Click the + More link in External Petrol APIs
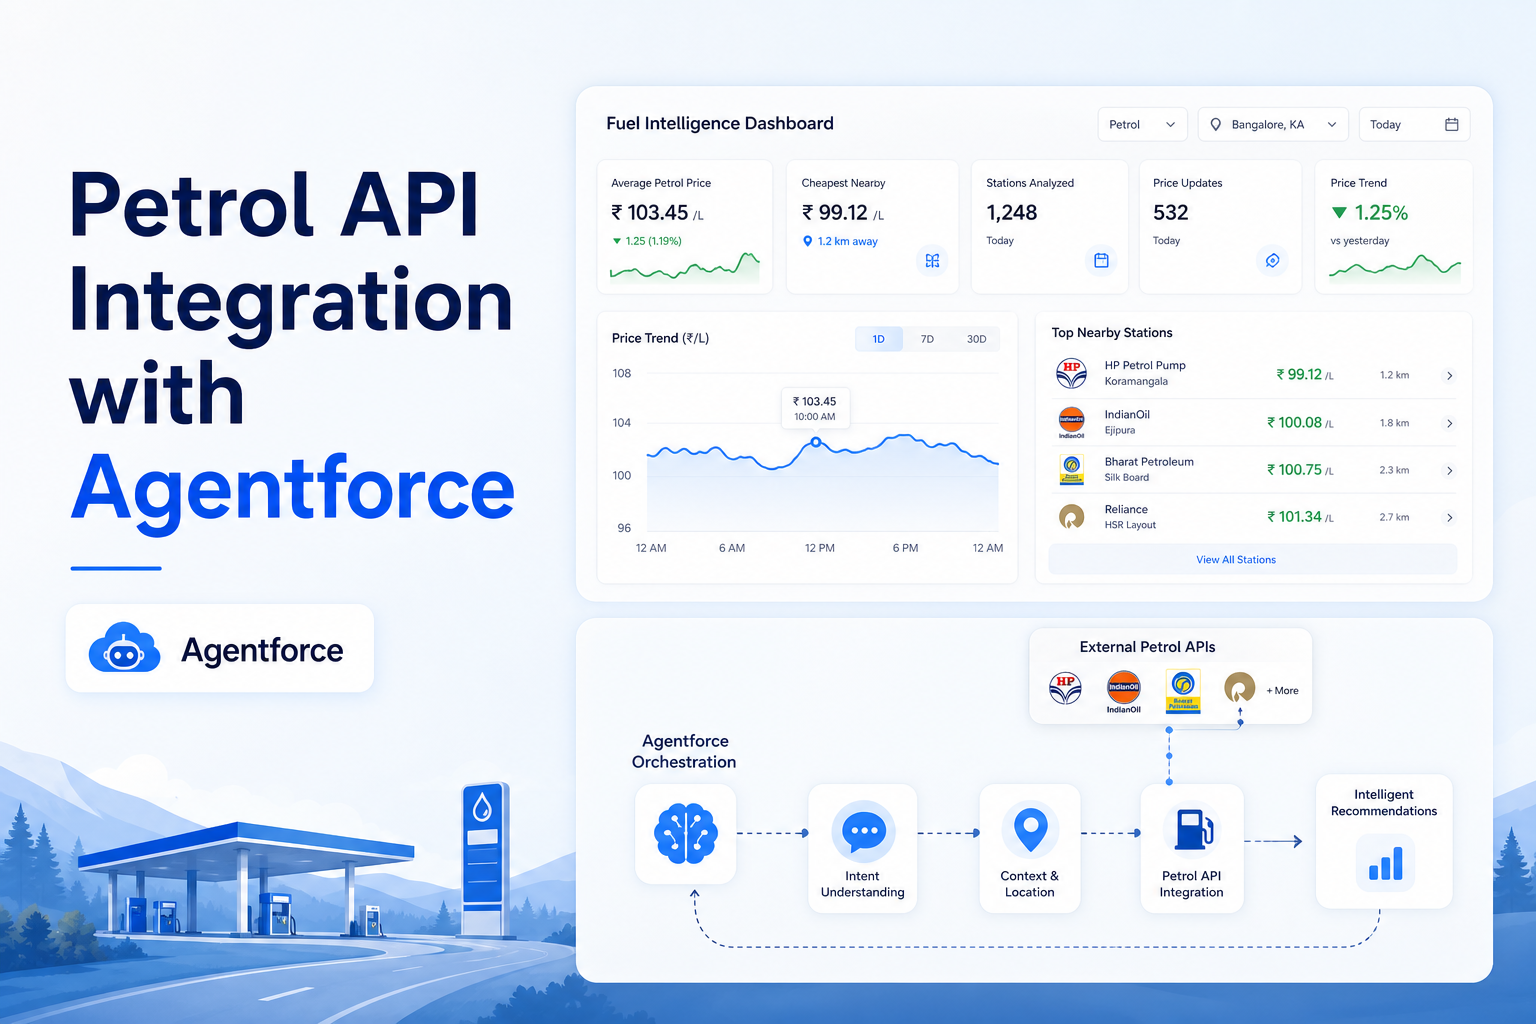The height and width of the screenshot is (1024, 1536). point(1282,690)
